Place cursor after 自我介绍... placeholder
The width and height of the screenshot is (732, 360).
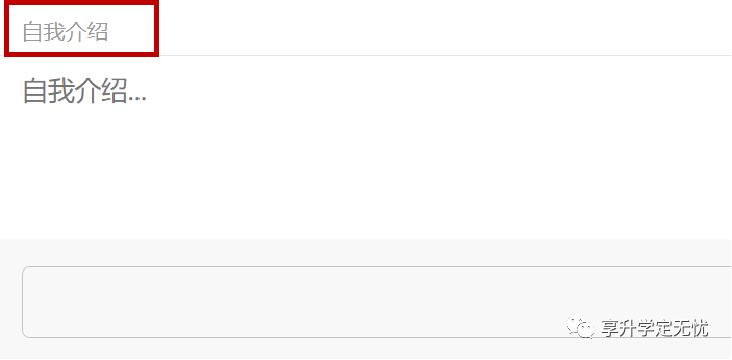pyautogui.click(x=148, y=91)
